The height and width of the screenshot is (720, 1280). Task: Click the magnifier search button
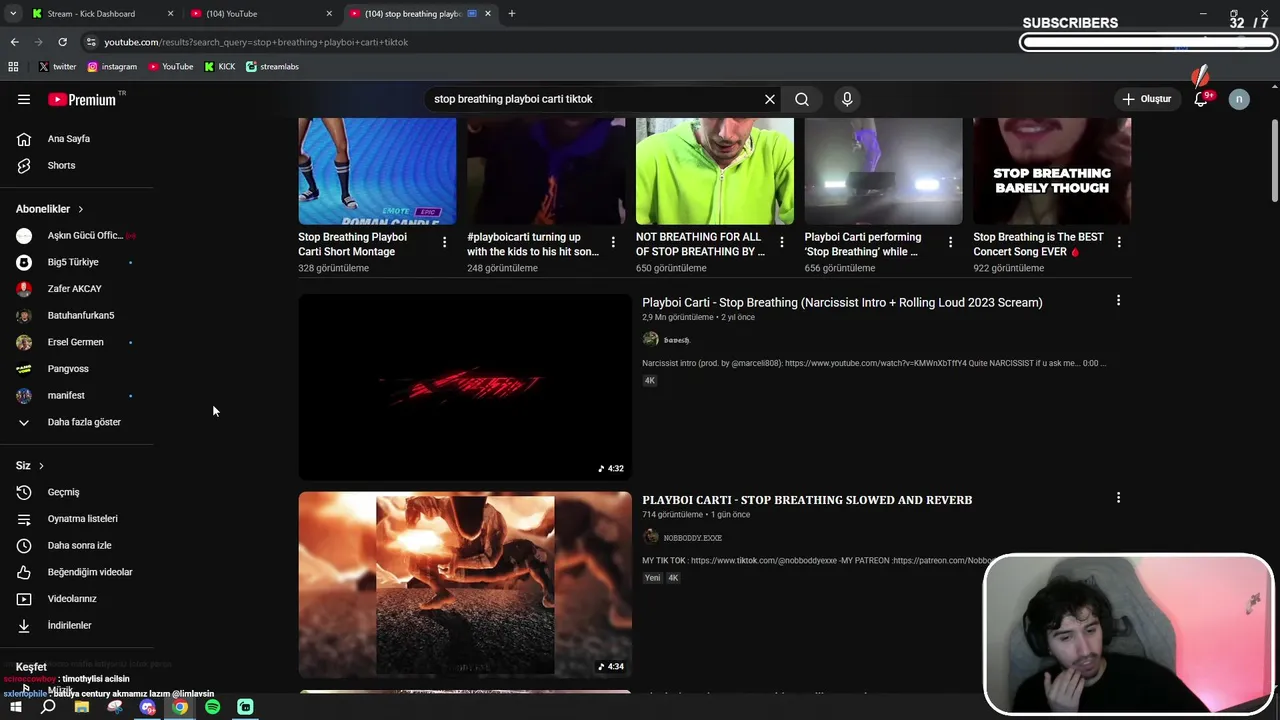click(802, 99)
